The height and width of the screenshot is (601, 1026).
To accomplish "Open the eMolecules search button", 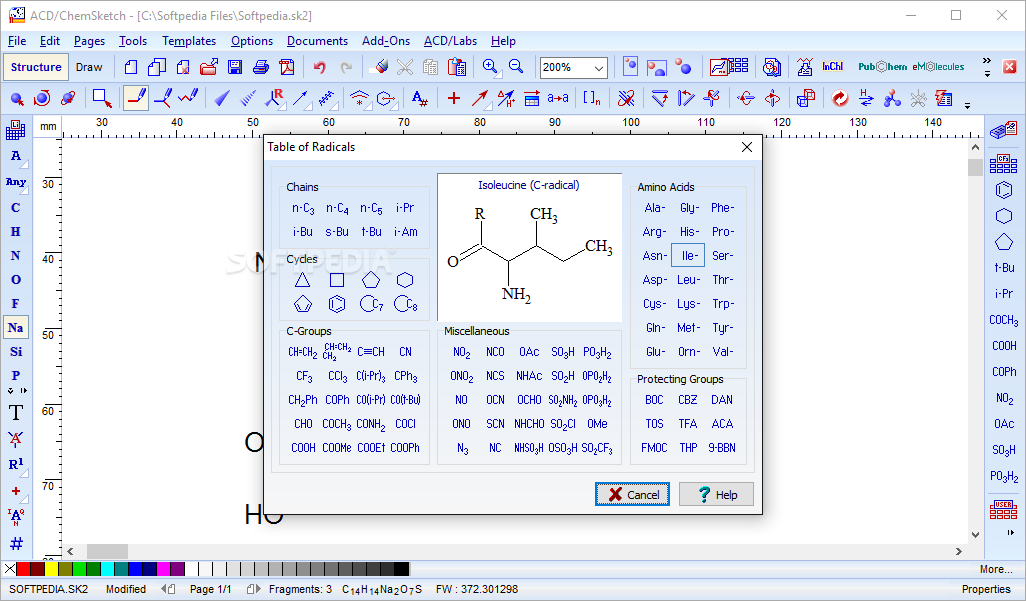I will pos(938,67).
